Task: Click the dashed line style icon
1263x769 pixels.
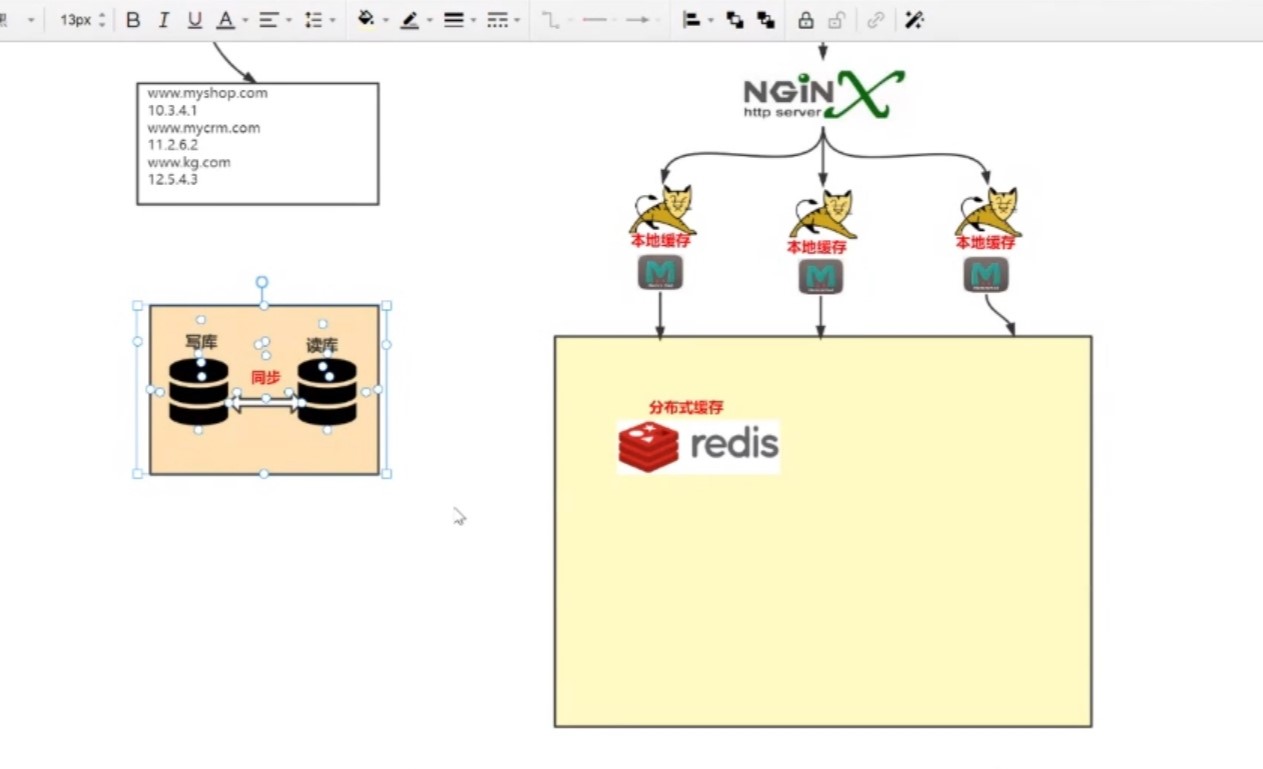Action: (497, 20)
